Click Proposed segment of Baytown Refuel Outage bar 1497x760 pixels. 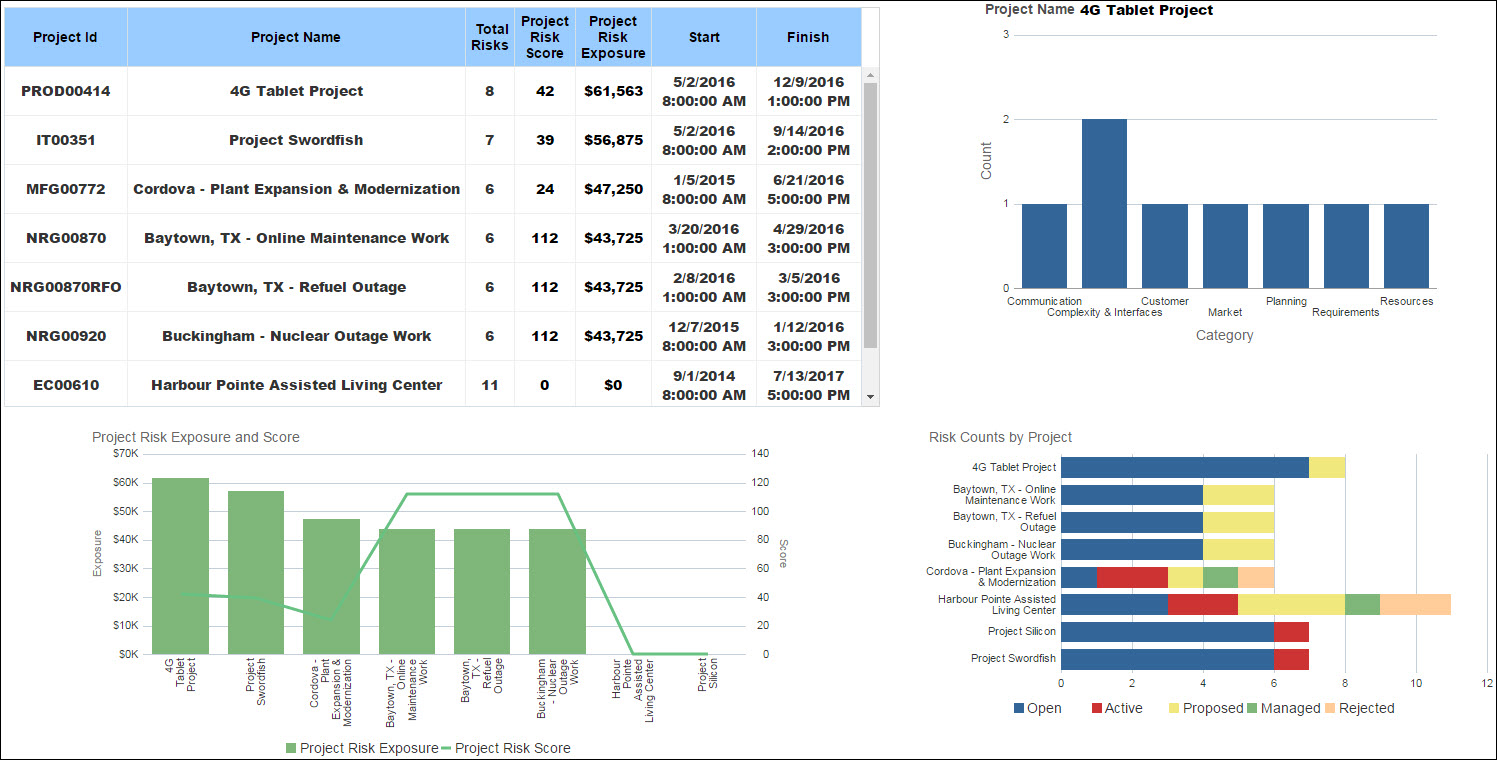point(1238,522)
